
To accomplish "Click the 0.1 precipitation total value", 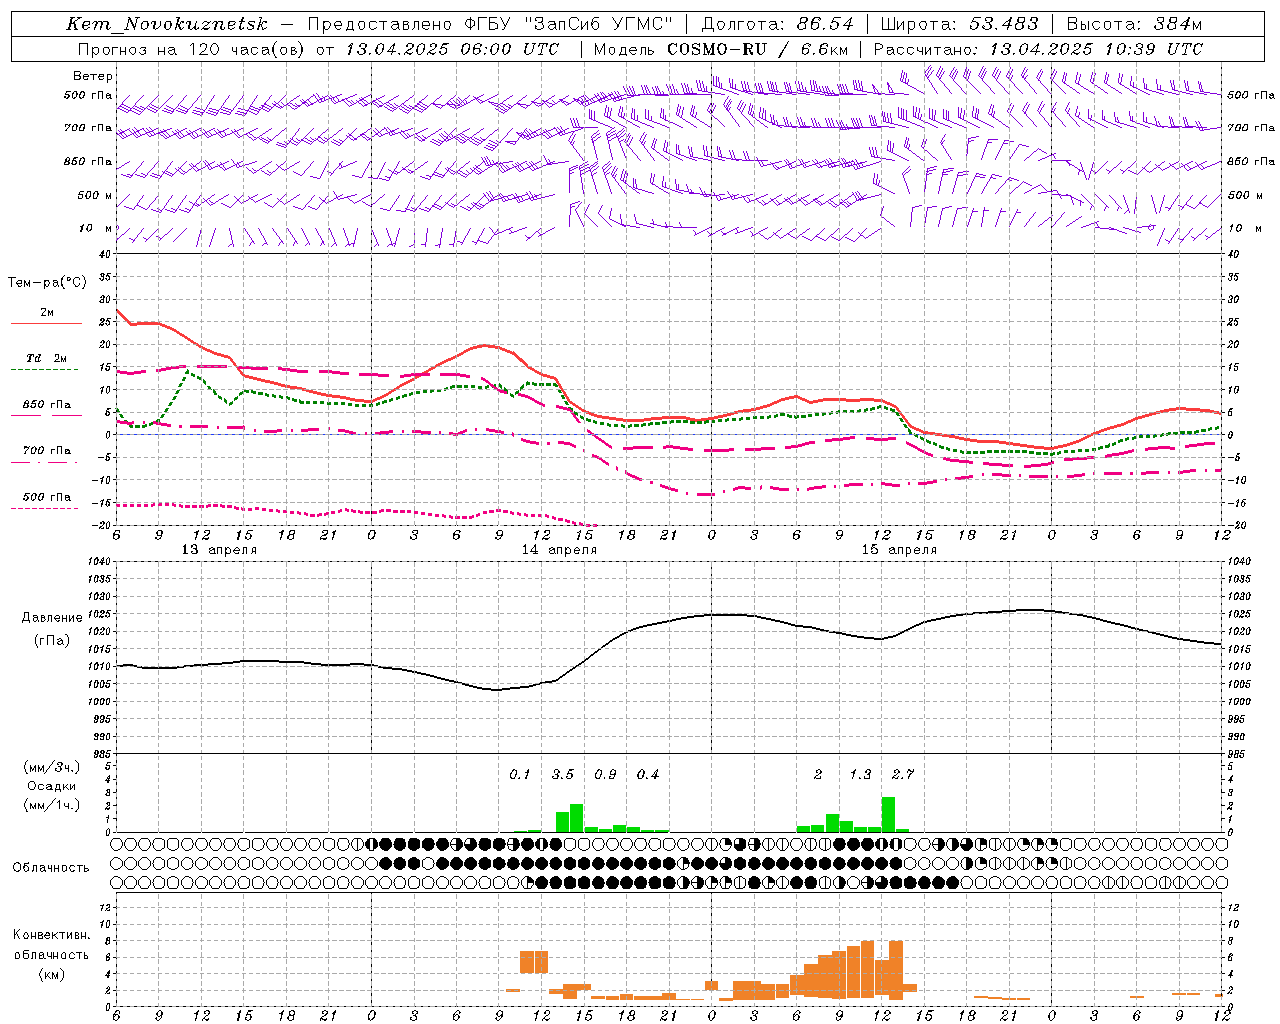I will [520, 775].
